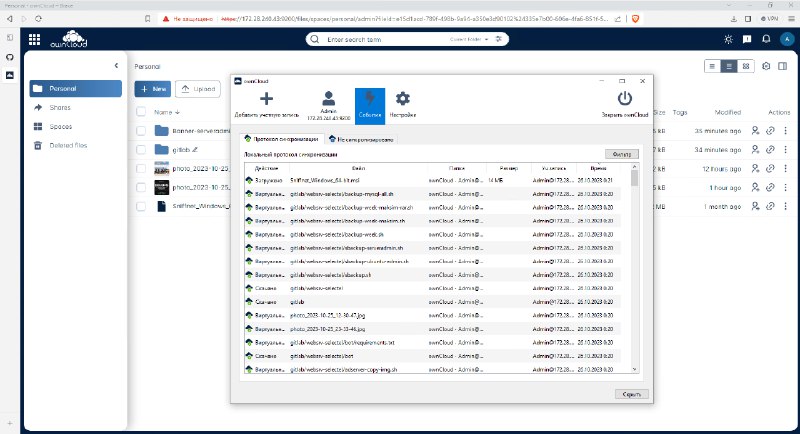Open the search filter options icon

498,39
